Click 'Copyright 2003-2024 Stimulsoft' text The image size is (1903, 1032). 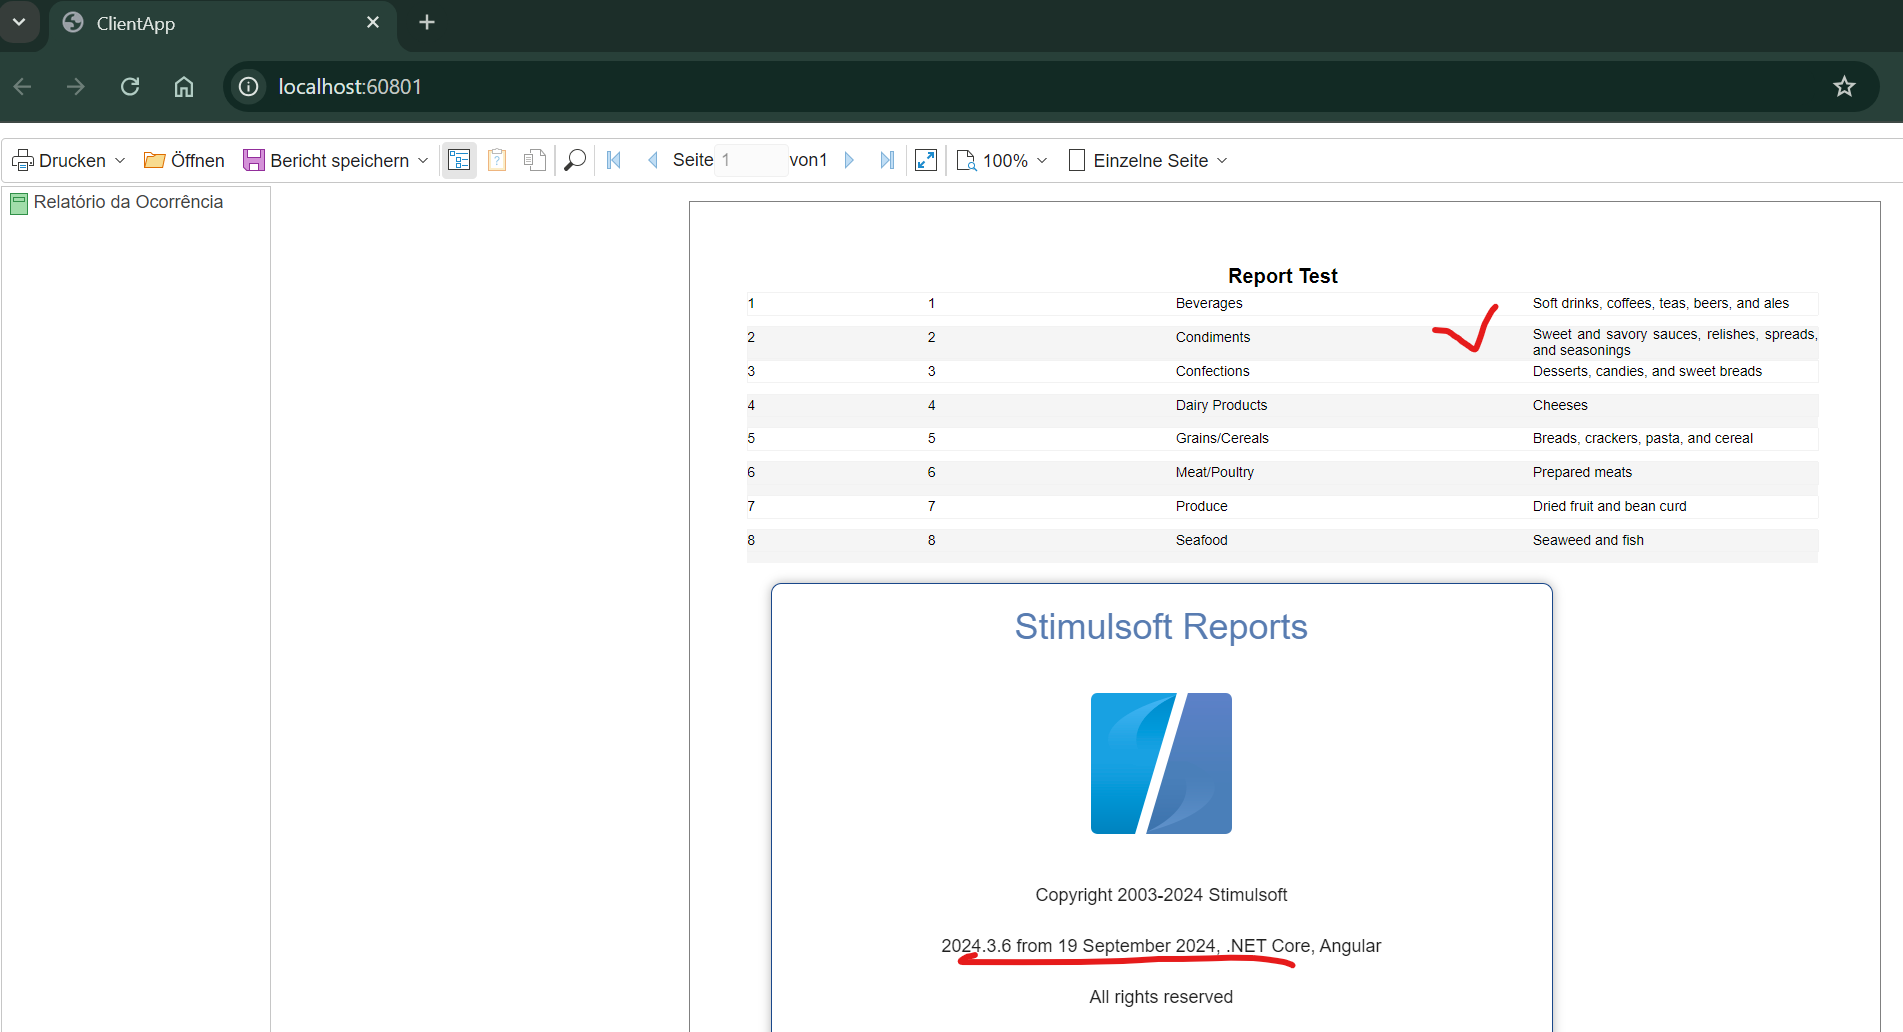click(x=1161, y=895)
